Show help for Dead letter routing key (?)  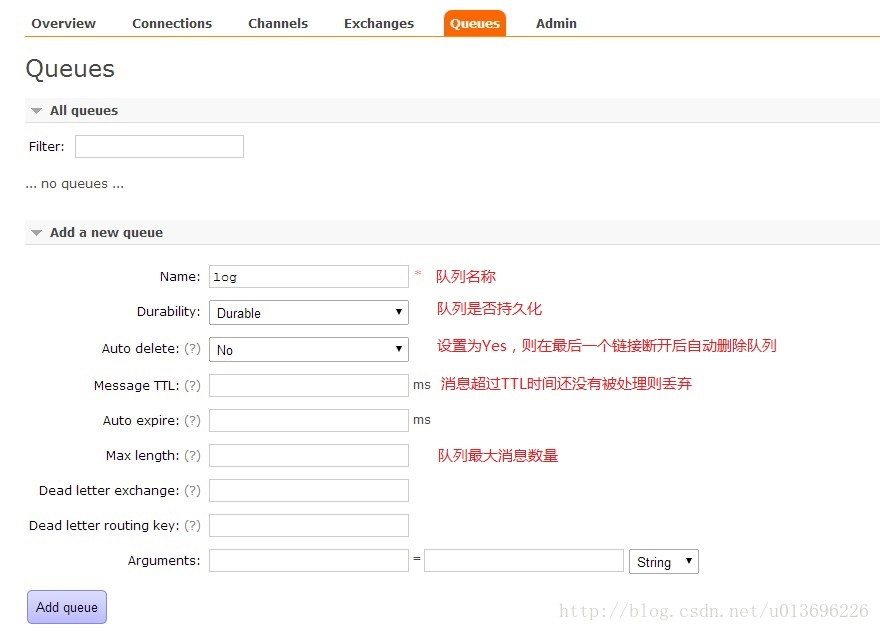point(192,525)
